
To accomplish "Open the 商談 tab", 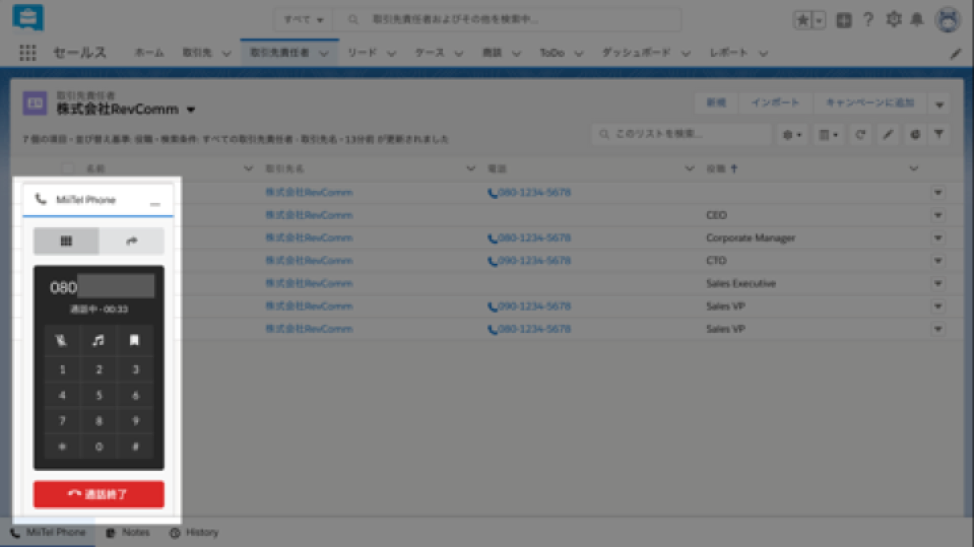I will click(x=492, y=53).
